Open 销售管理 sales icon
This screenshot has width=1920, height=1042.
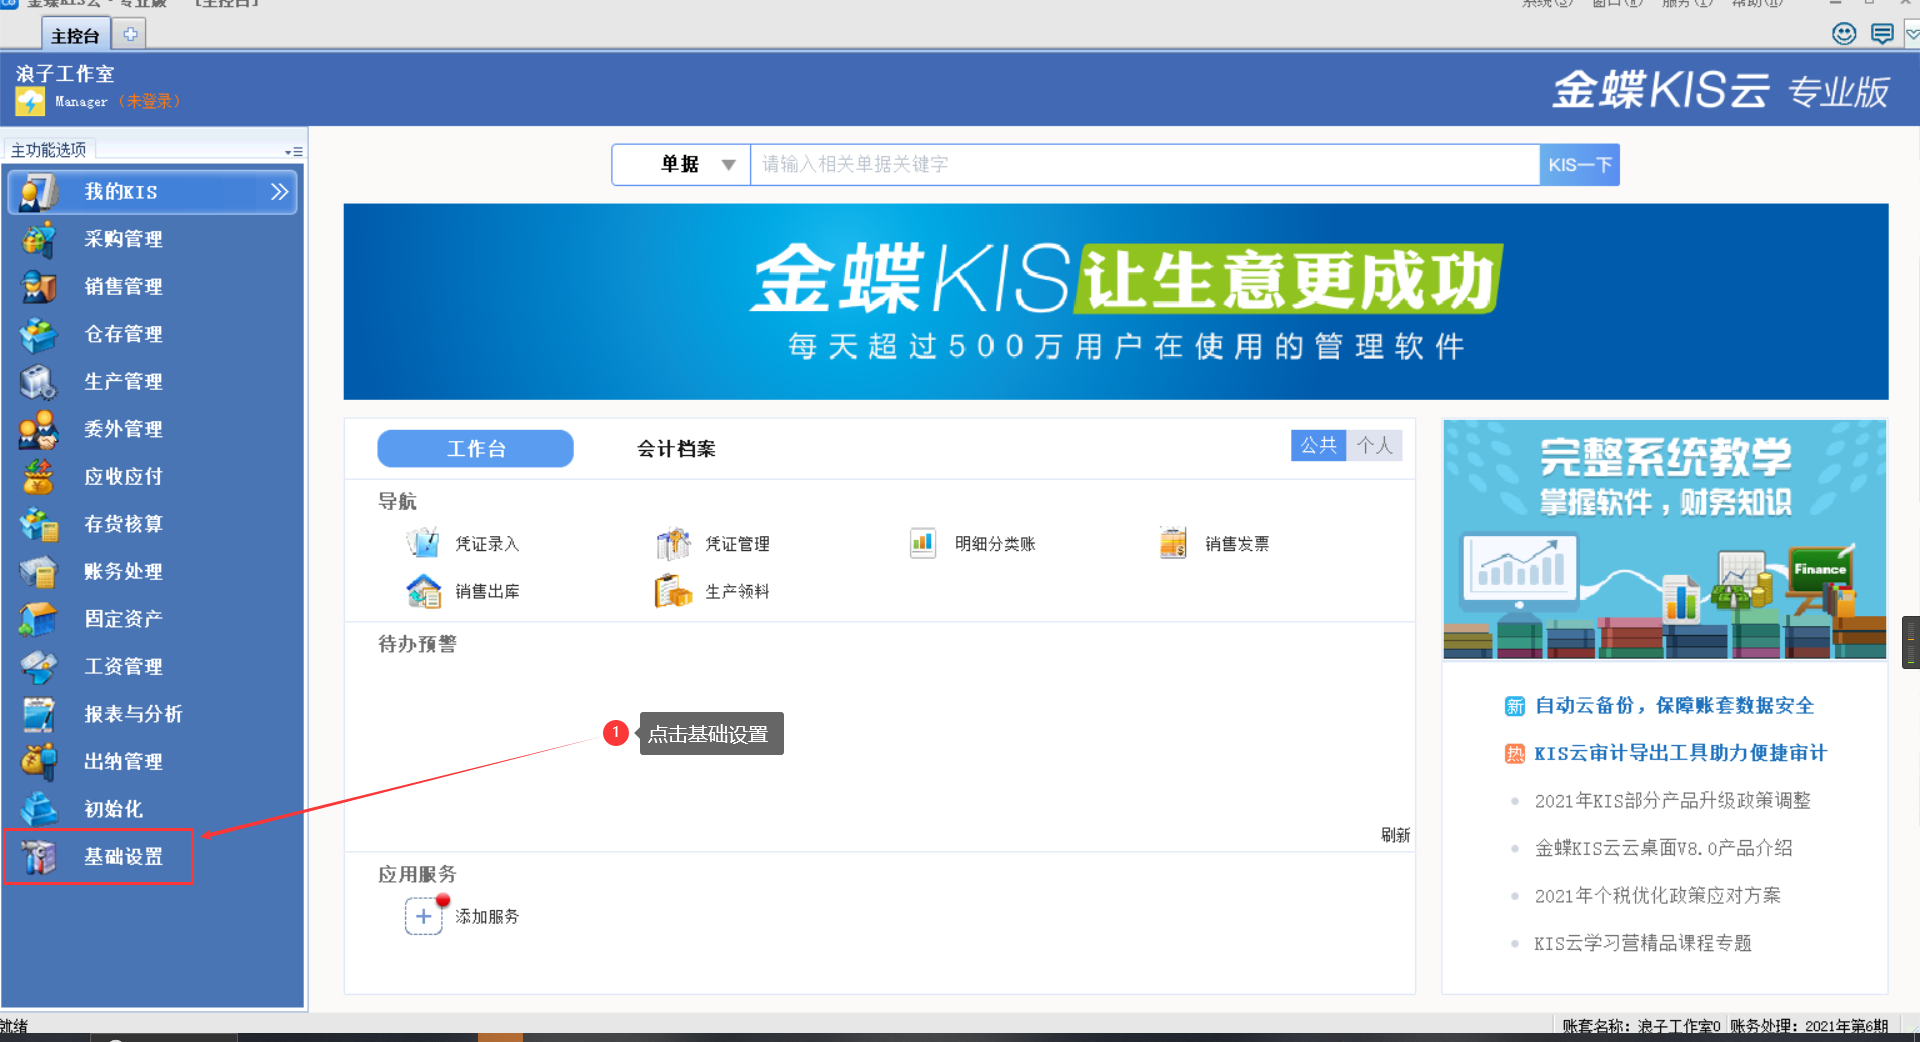tap(38, 287)
